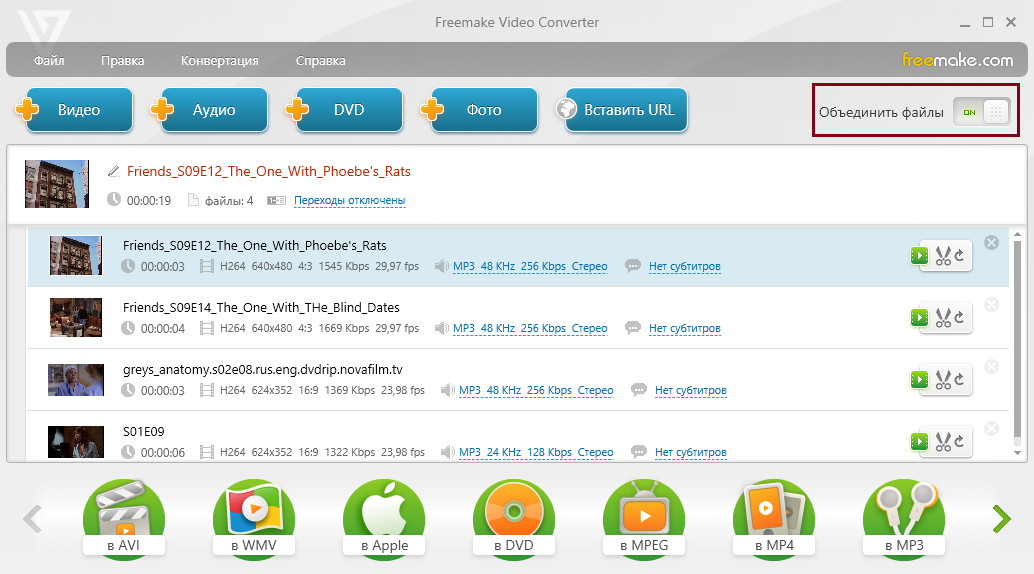This screenshot has width=1034, height=574.
Task: Click the Вставить URL button
Action: point(622,110)
